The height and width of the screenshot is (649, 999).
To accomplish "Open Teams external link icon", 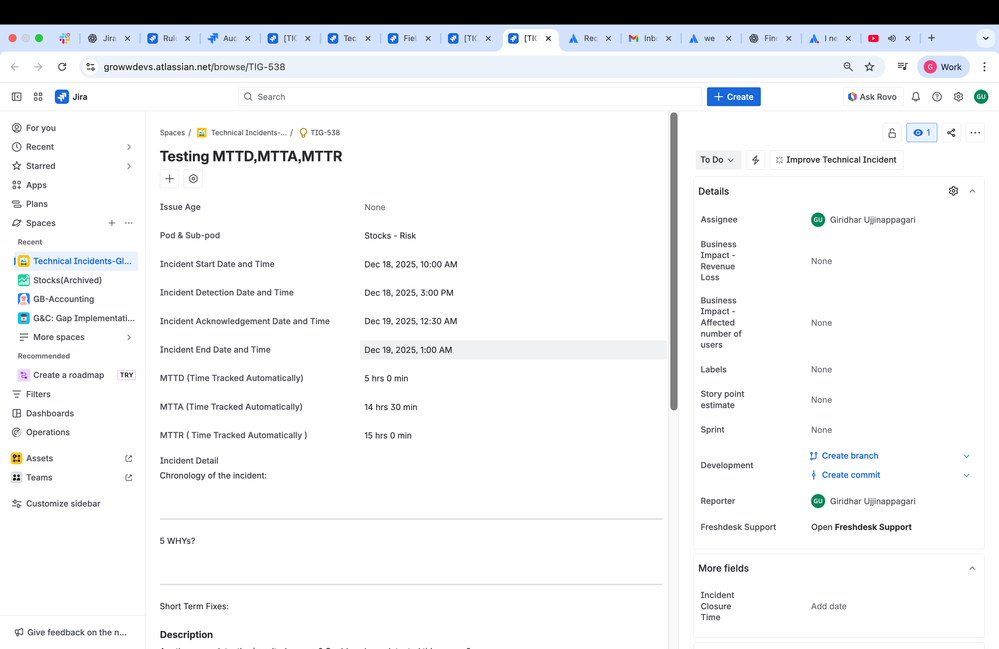I will click(x=129, y=478).
